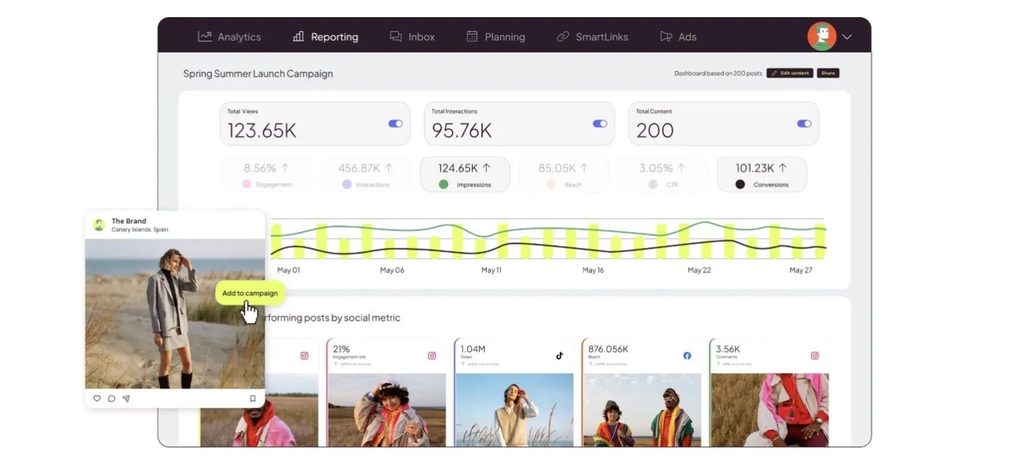Click the May 16 chart date label
Image resolution: width=1024 pixels, height=475 pixels.
593,270
